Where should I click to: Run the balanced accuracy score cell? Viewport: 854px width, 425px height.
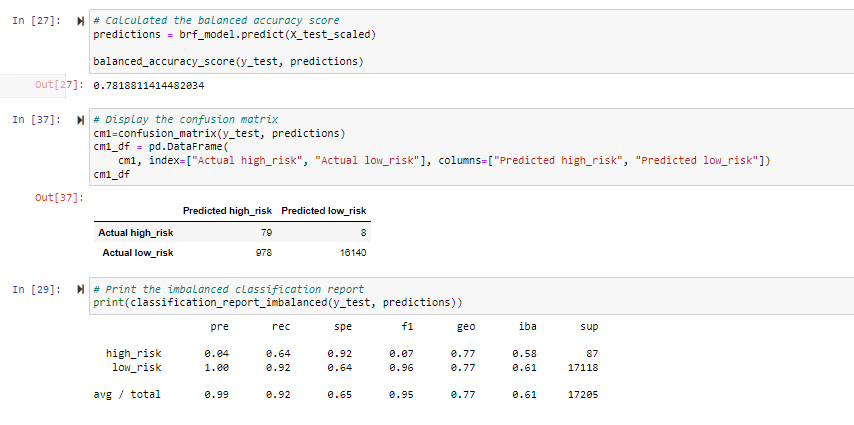[81, 21]
